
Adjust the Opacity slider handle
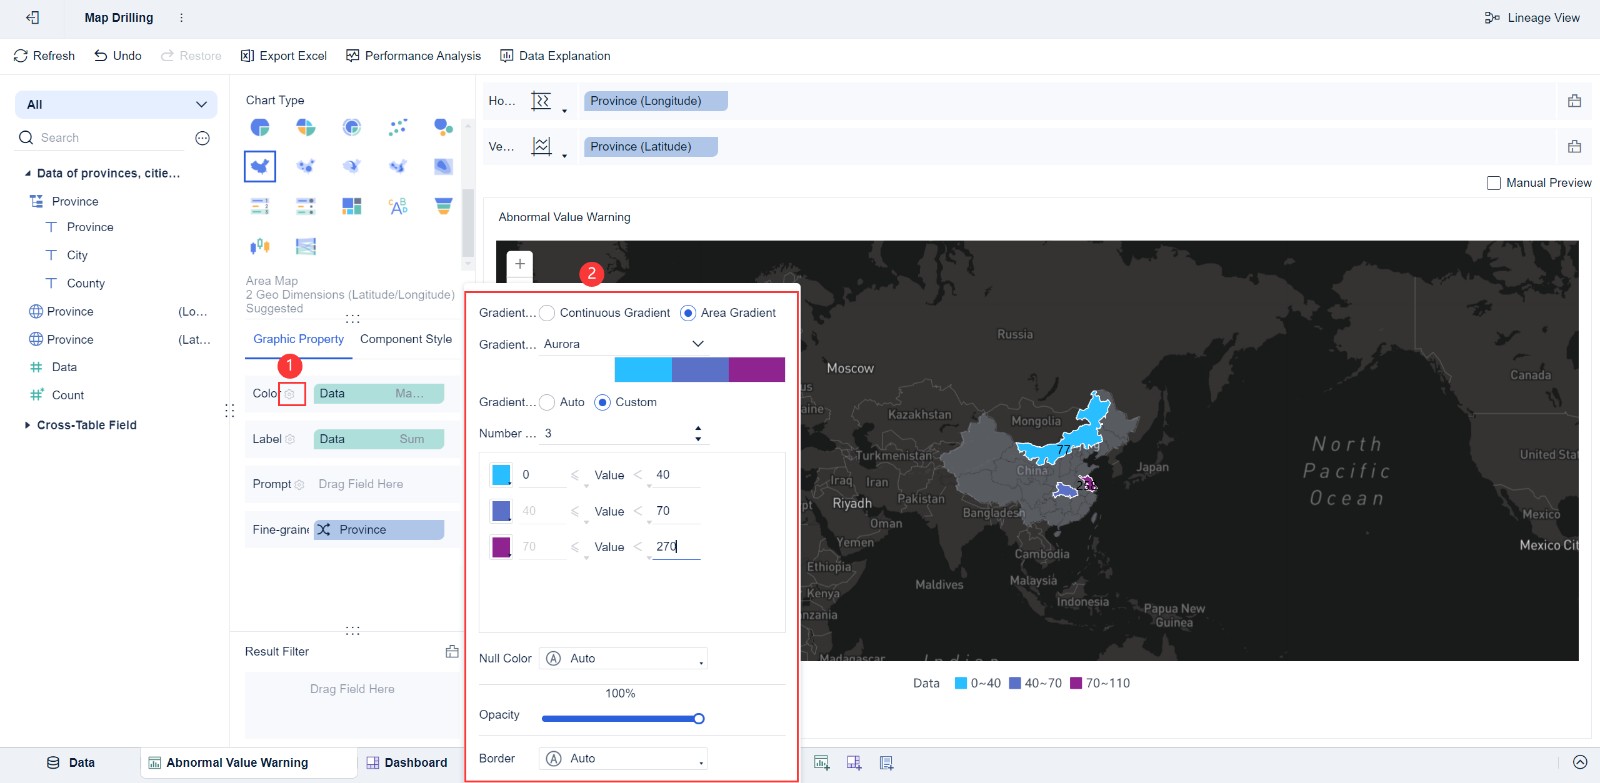point(699,719)
